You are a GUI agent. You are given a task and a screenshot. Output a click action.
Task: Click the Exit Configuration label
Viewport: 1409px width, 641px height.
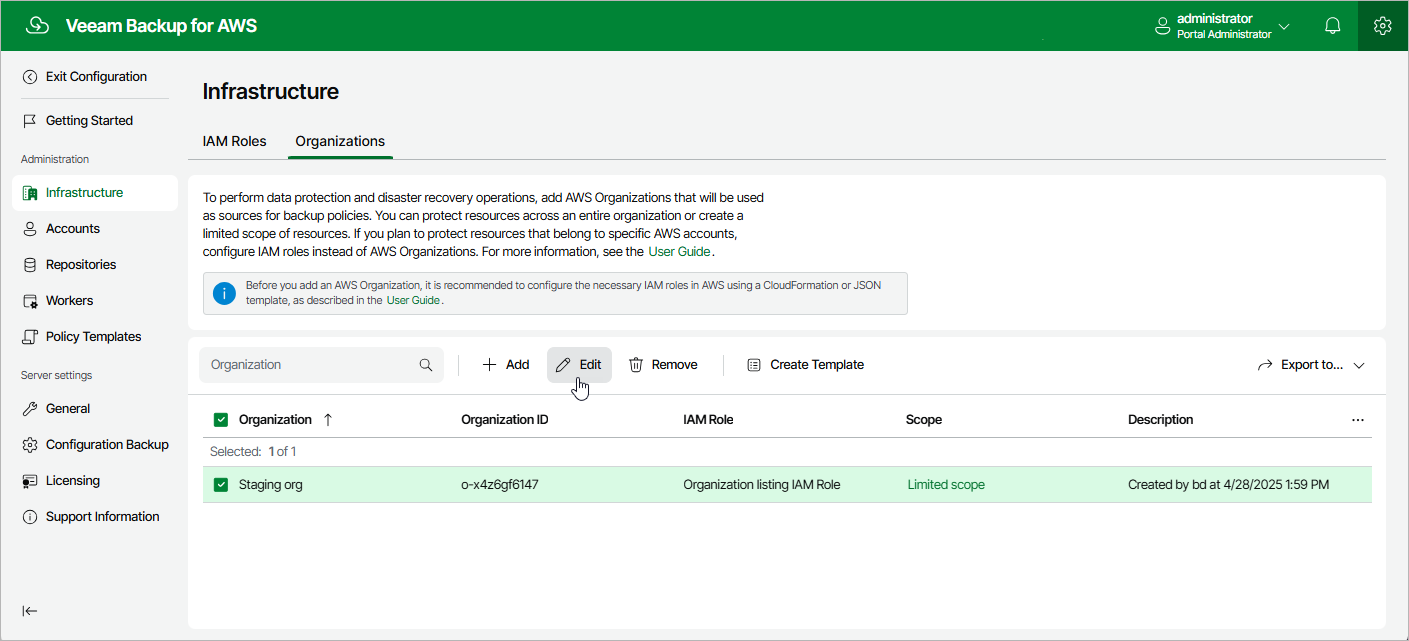click(96, 77)
